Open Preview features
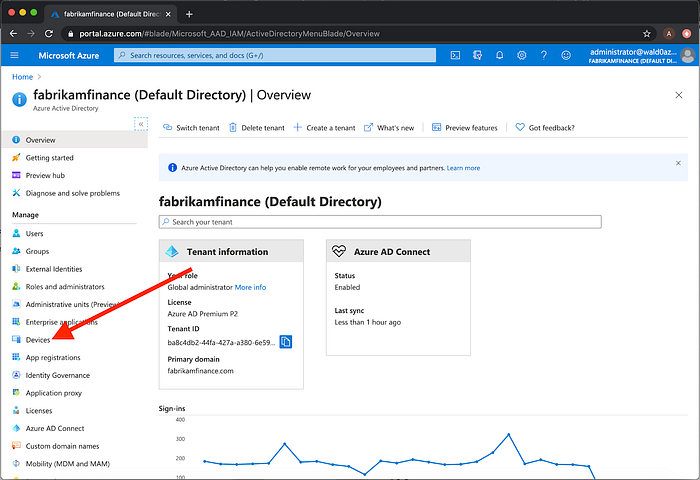This screenshot has width=700, height=480. point(465,128)
